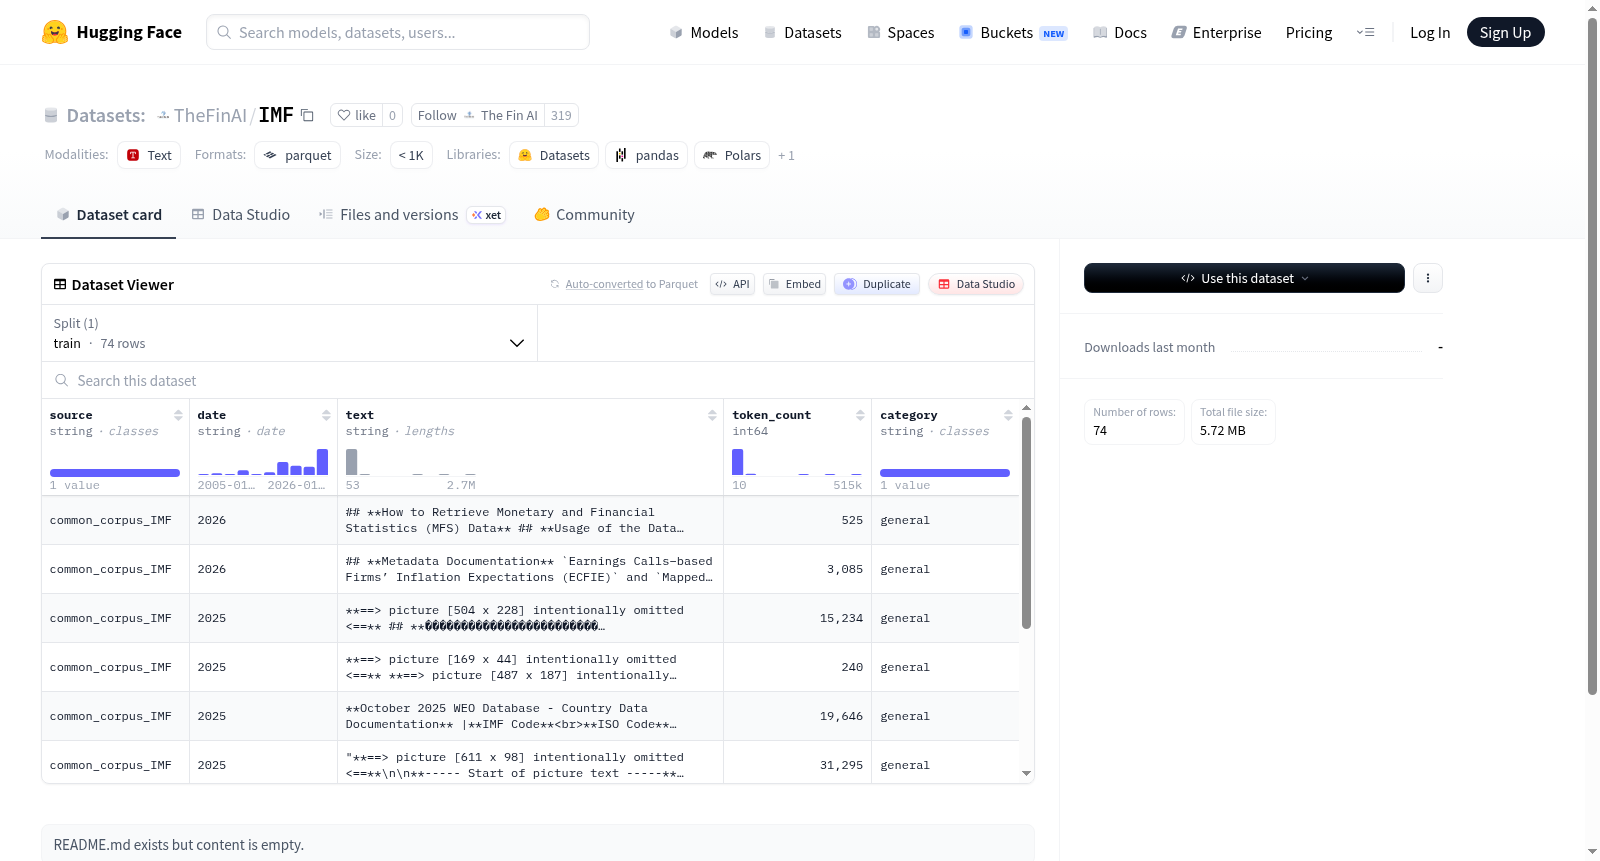Viewport: 1600px width, 861px height.
Task: Expand the Split train dropdown
Action: tap(290, 333)
